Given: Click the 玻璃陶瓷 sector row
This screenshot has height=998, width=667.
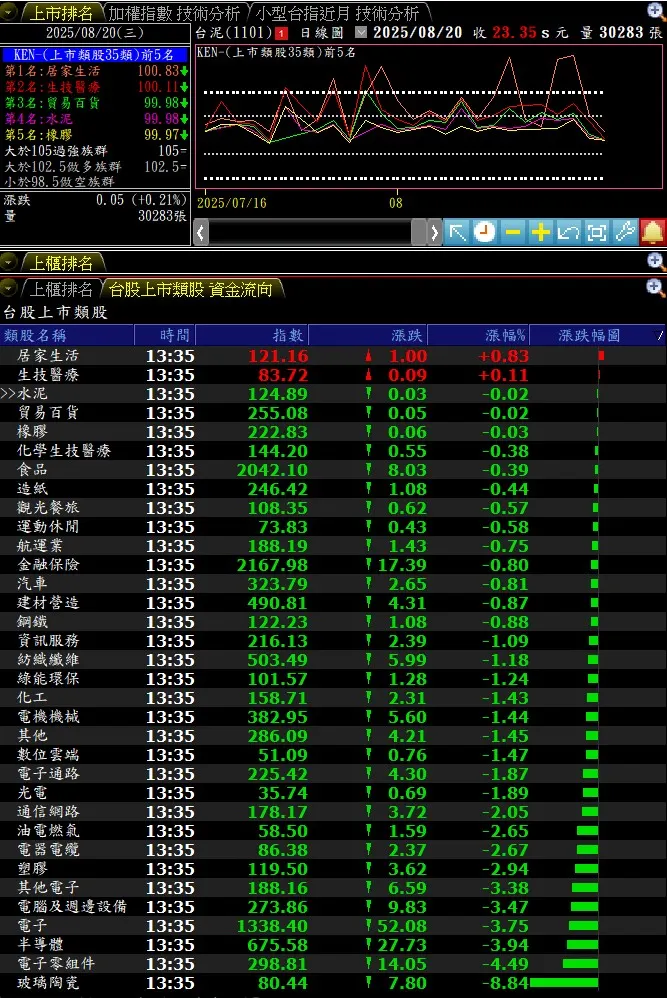Looking at the screenshot, I should click(x=333, y=983).
